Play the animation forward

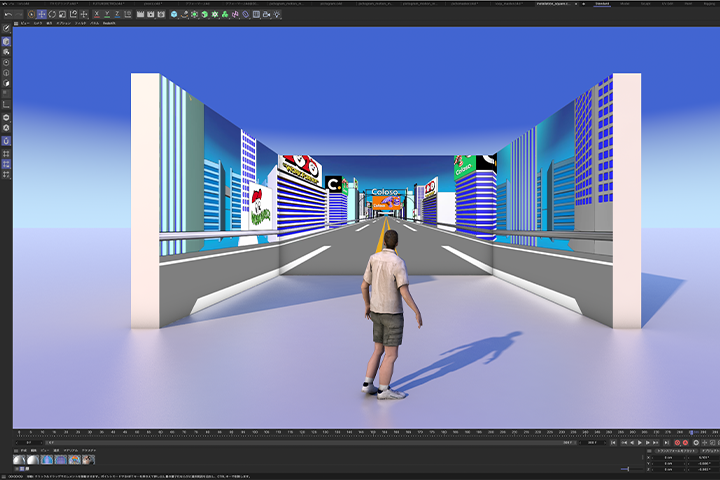pos(640,443)
